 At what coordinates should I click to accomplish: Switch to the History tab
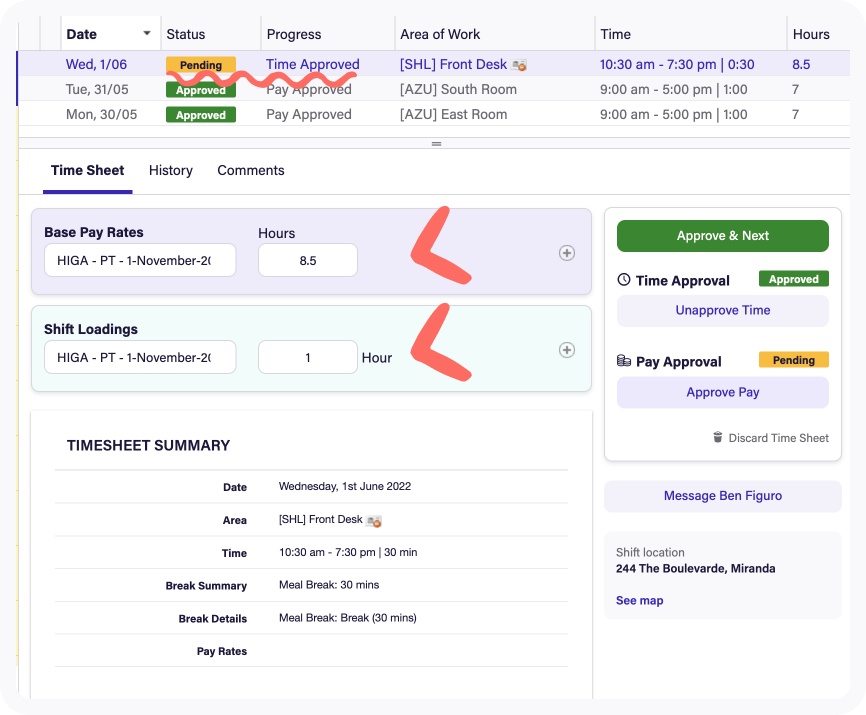click(x=170, y=170)
